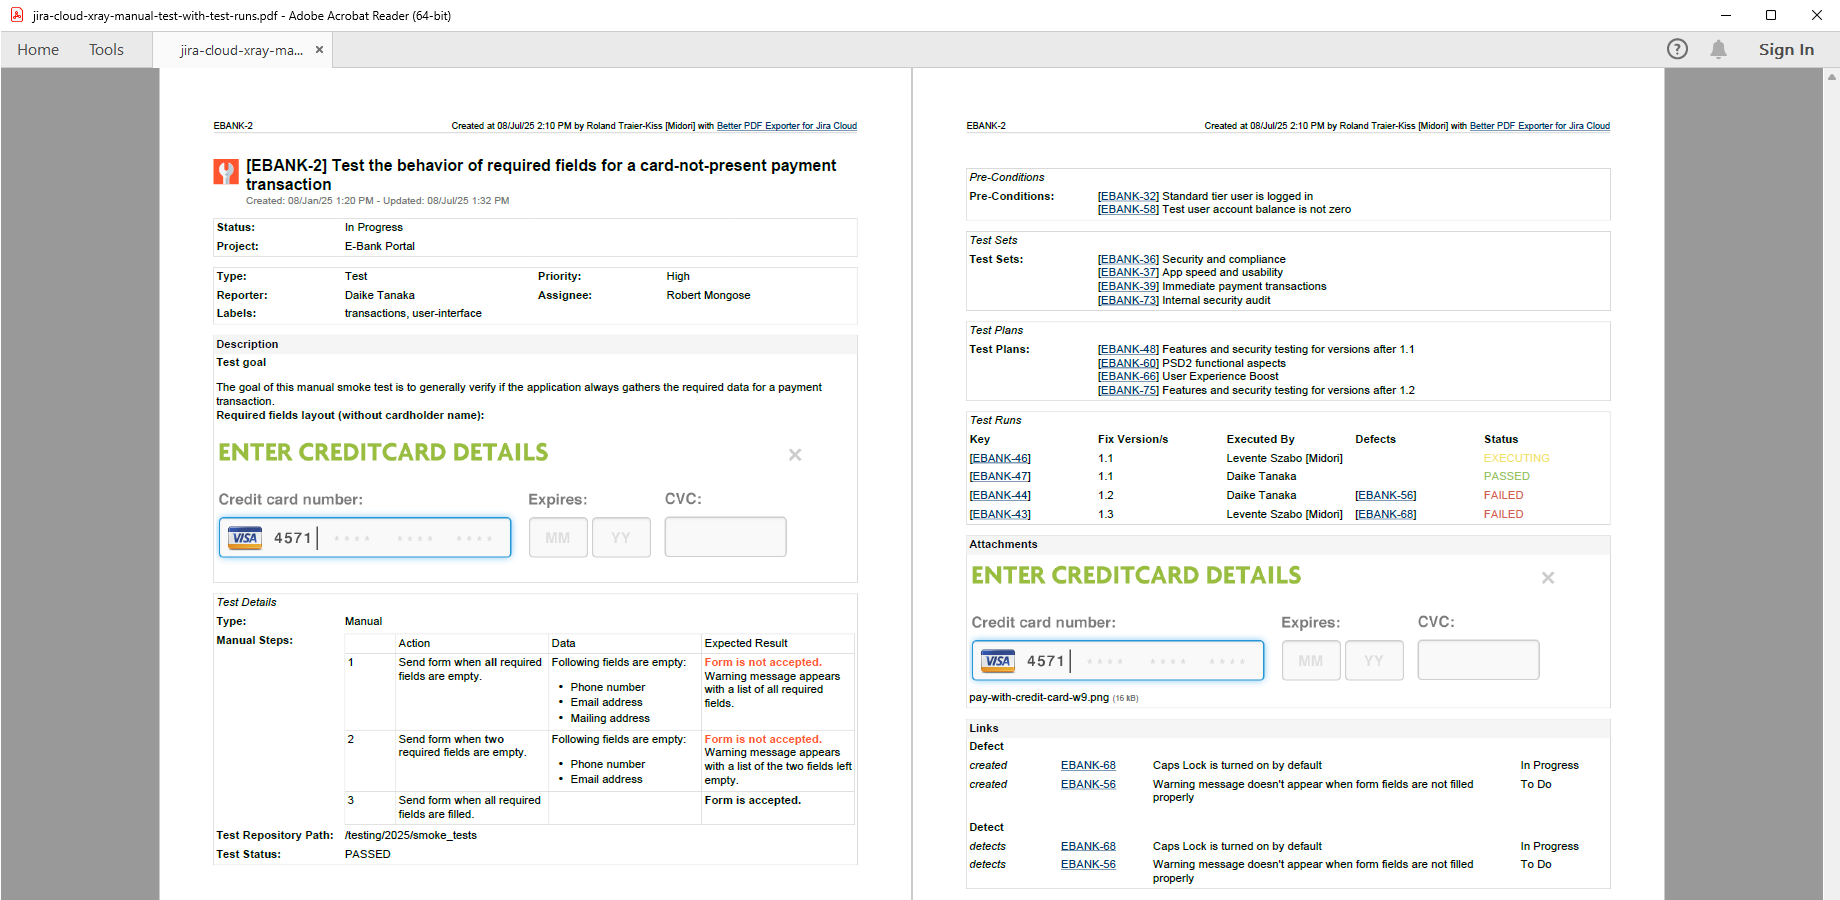Open EBANK-46 test run link
The width and height of the screenshot is (1840, 900).
pyautogui.click(x=1000, y=458)
